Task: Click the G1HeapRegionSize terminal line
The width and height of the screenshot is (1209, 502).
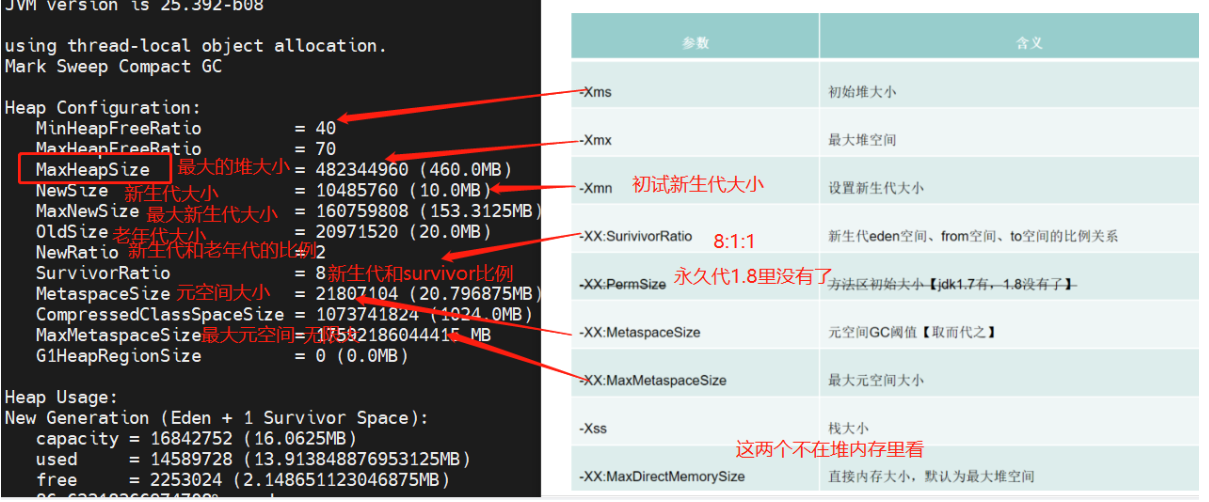Action: coord(118,356)
